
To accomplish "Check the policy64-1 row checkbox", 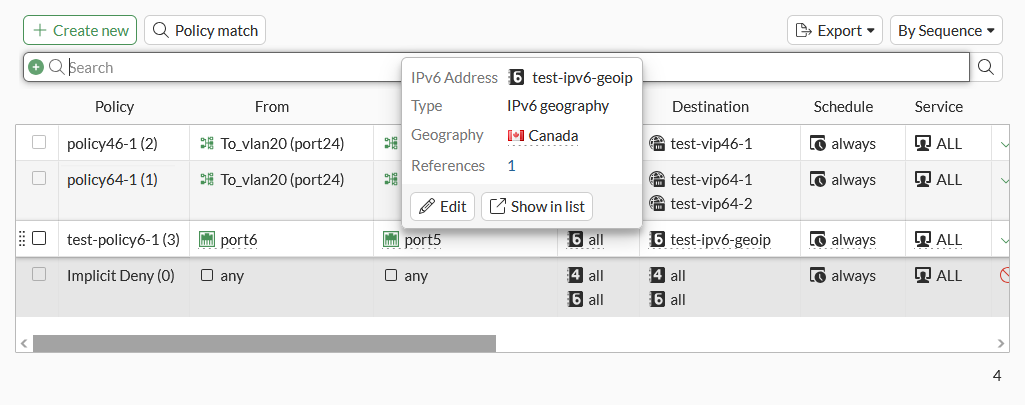I will point(39,179).
